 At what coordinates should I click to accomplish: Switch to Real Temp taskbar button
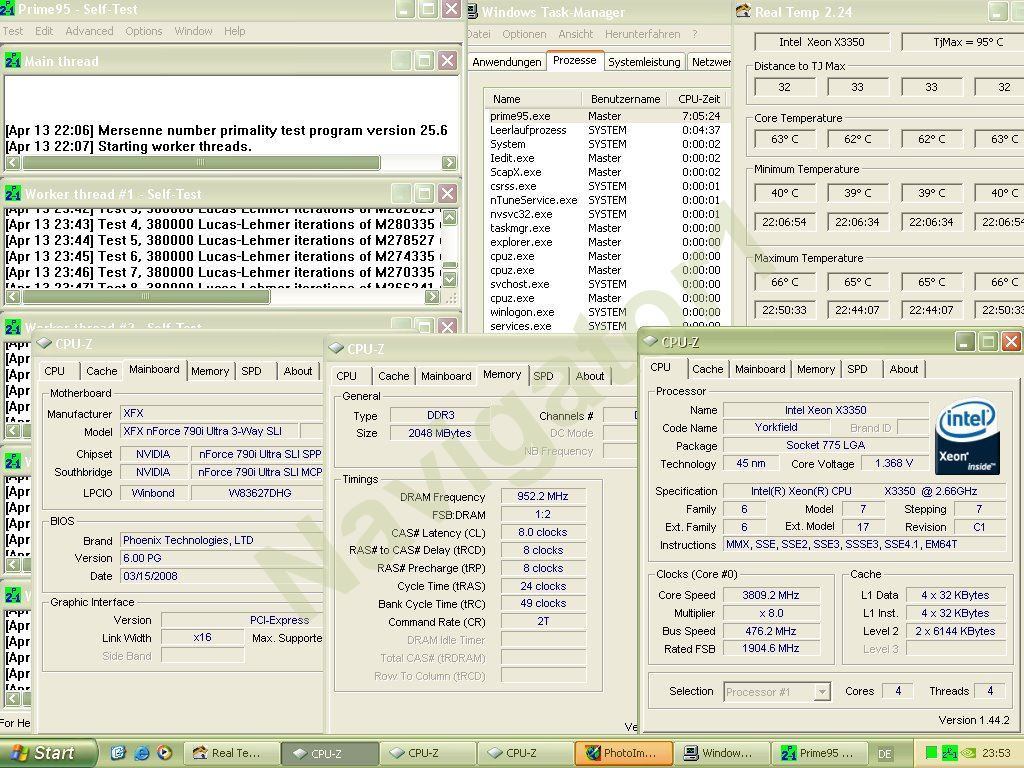pos(231,753)
